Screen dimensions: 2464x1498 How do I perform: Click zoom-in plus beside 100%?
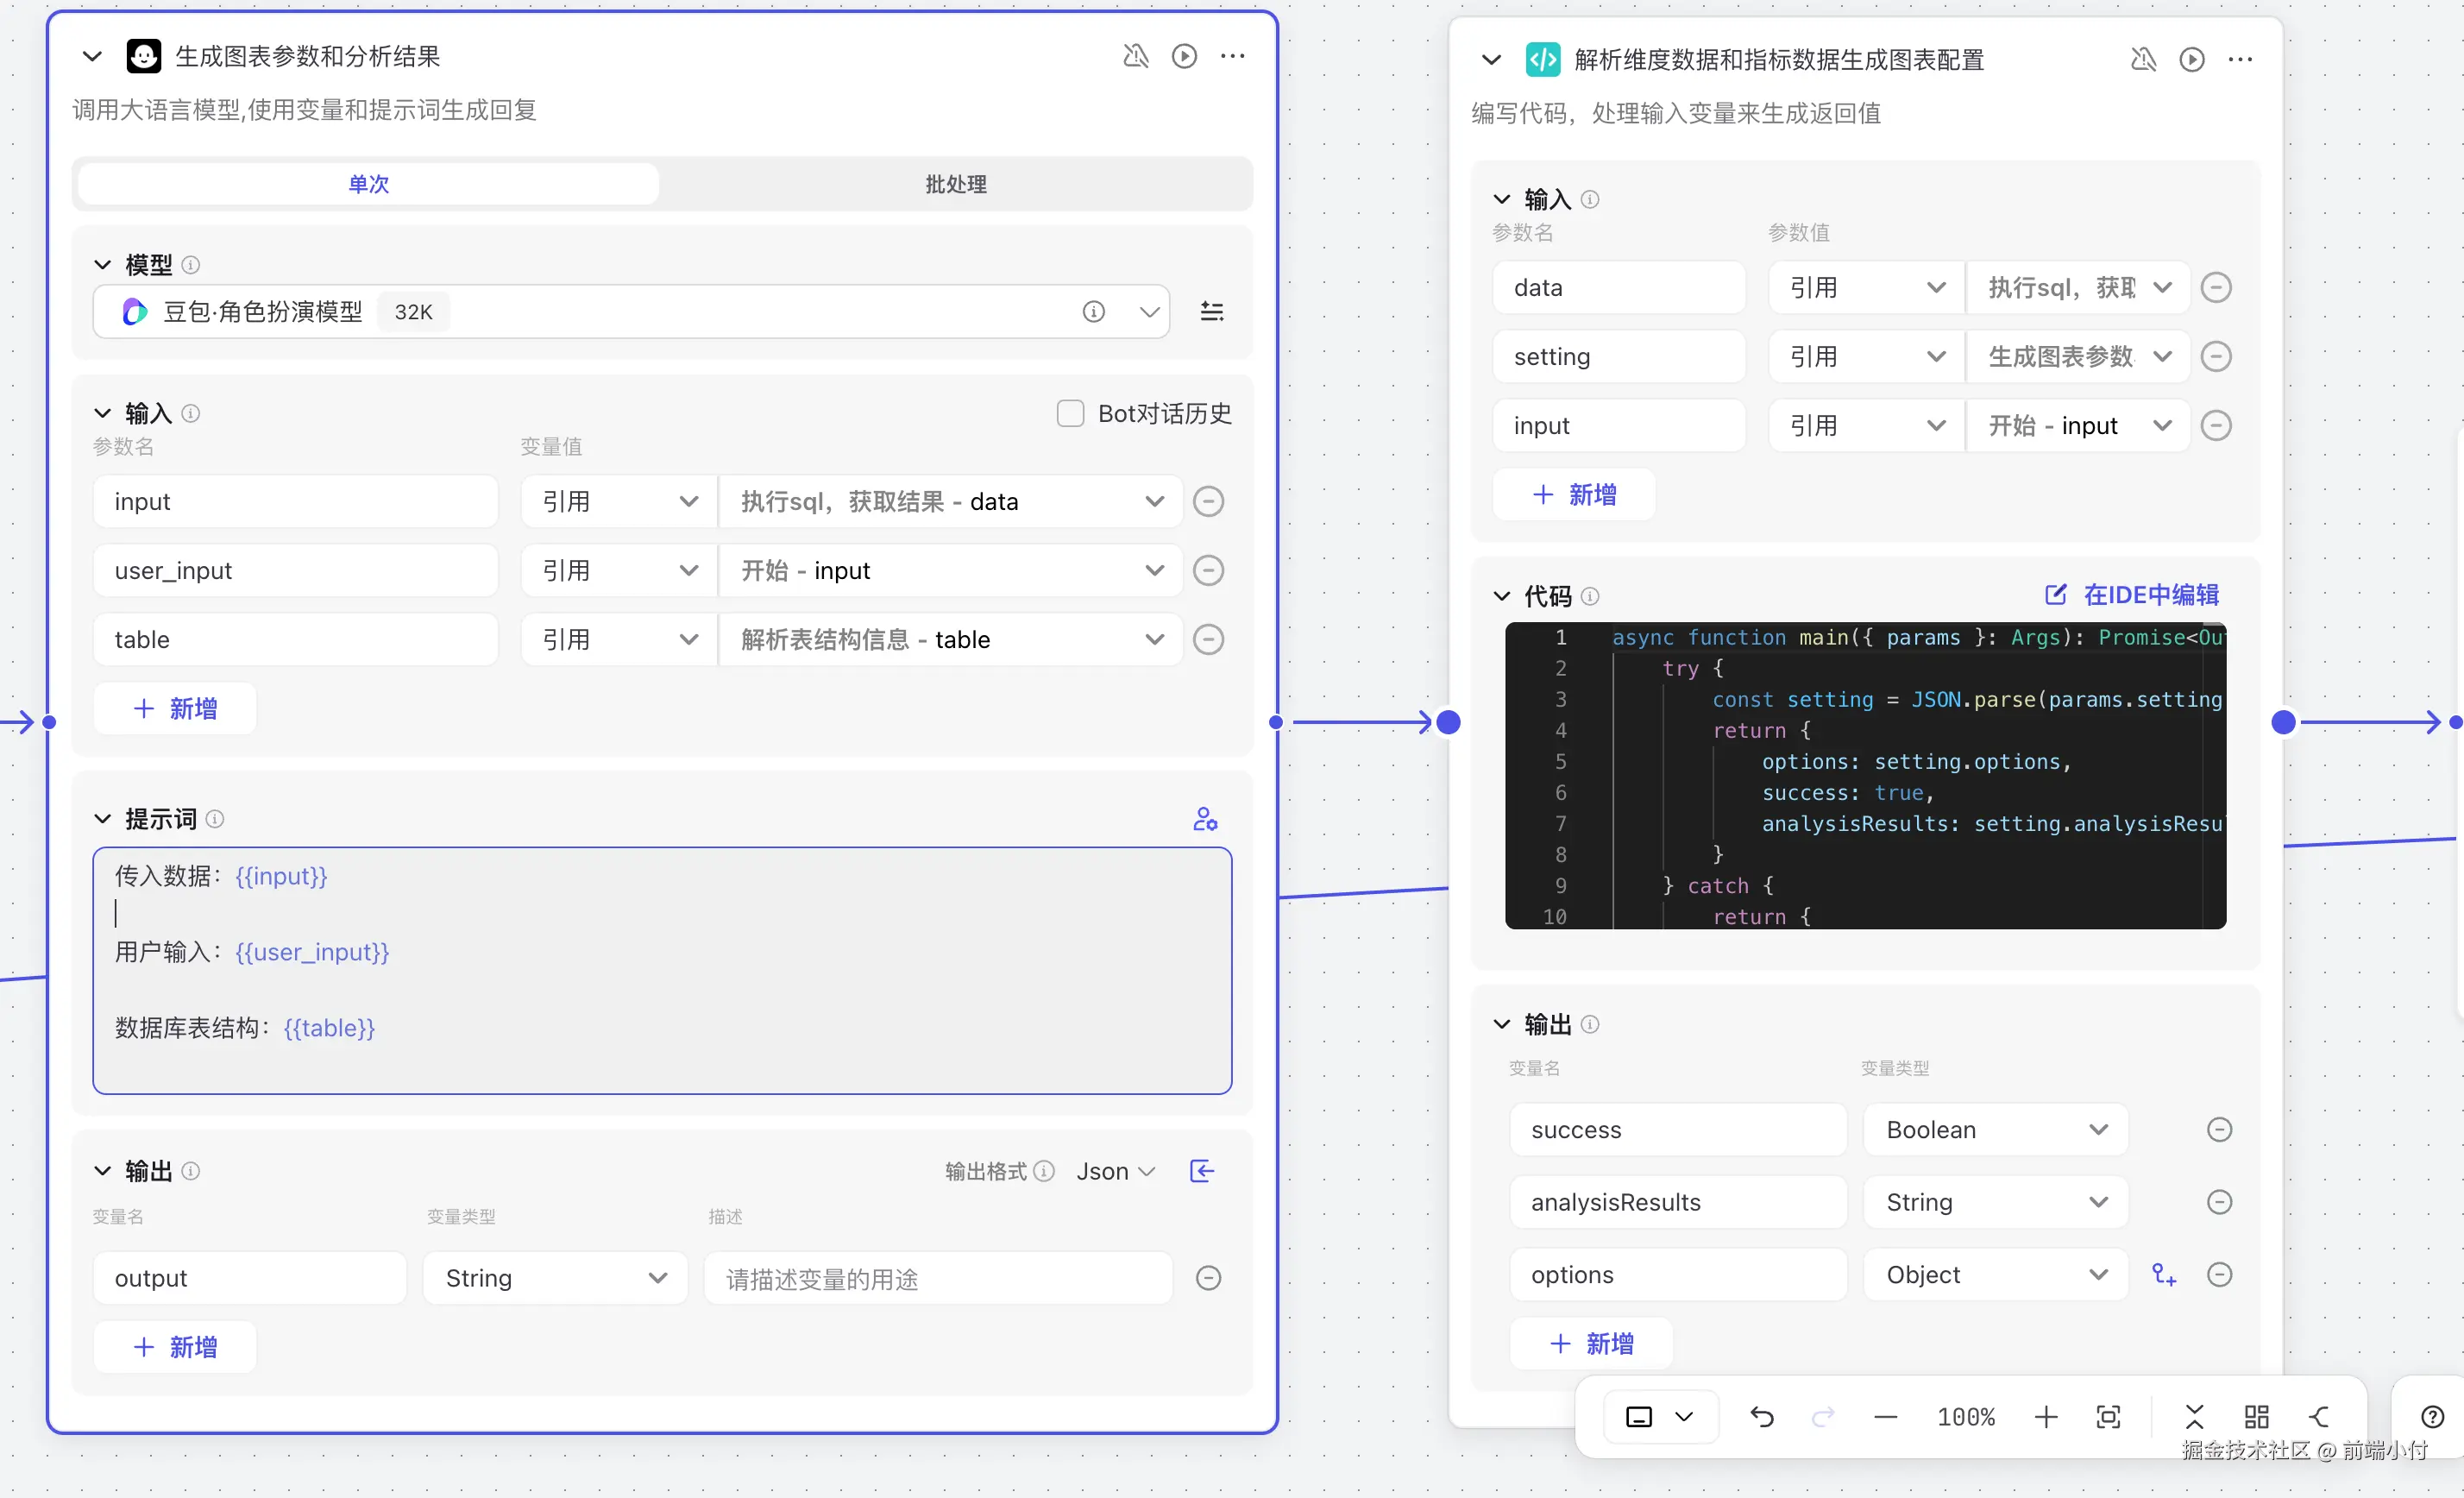pyautogui.click(x=2045, y=1417)
